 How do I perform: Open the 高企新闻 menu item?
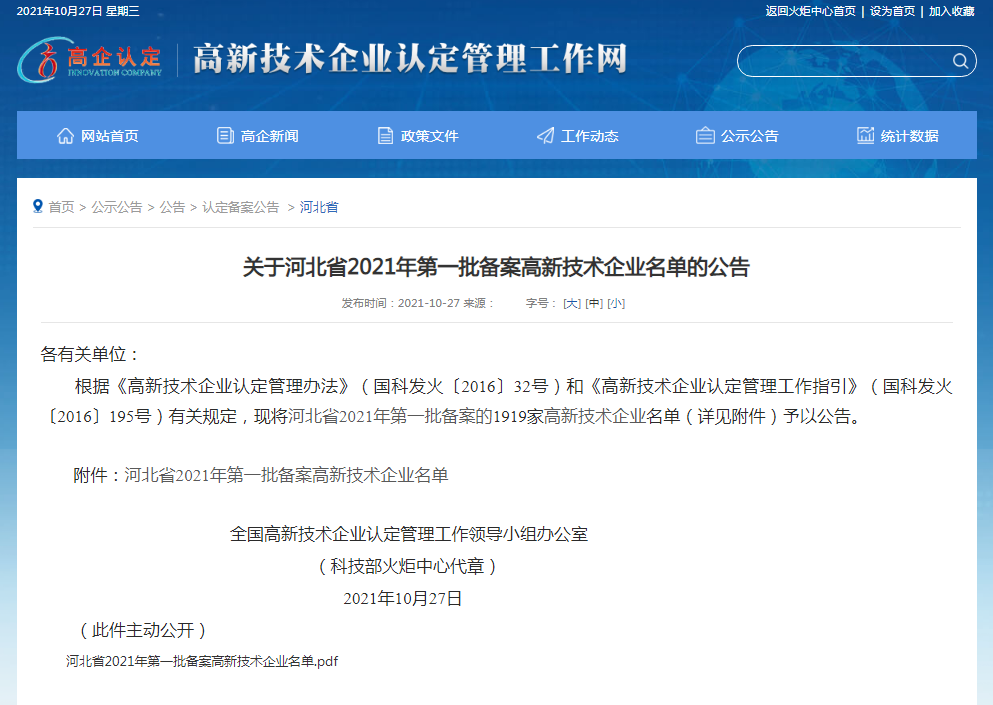[x=257, y=136]
